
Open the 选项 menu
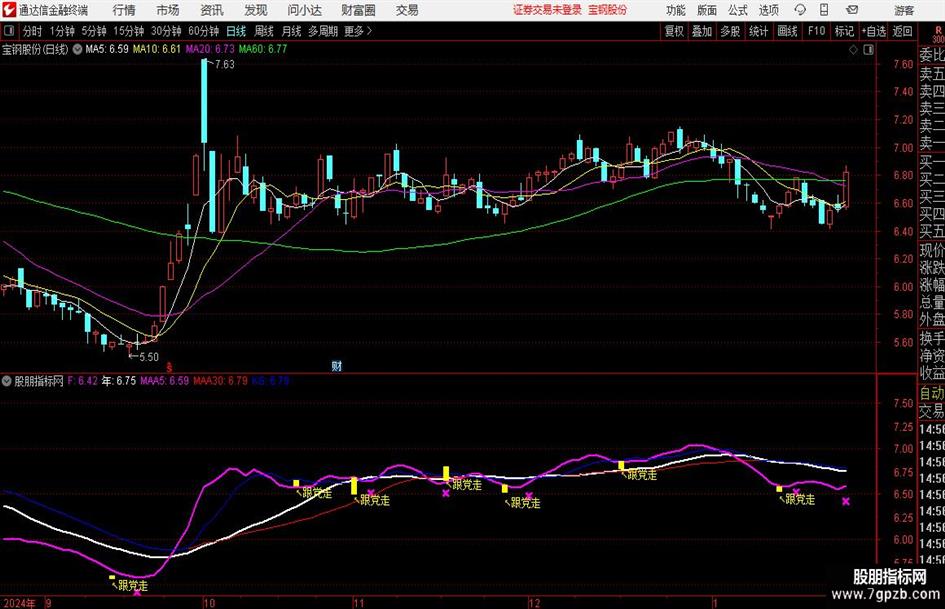pos(768,10)
